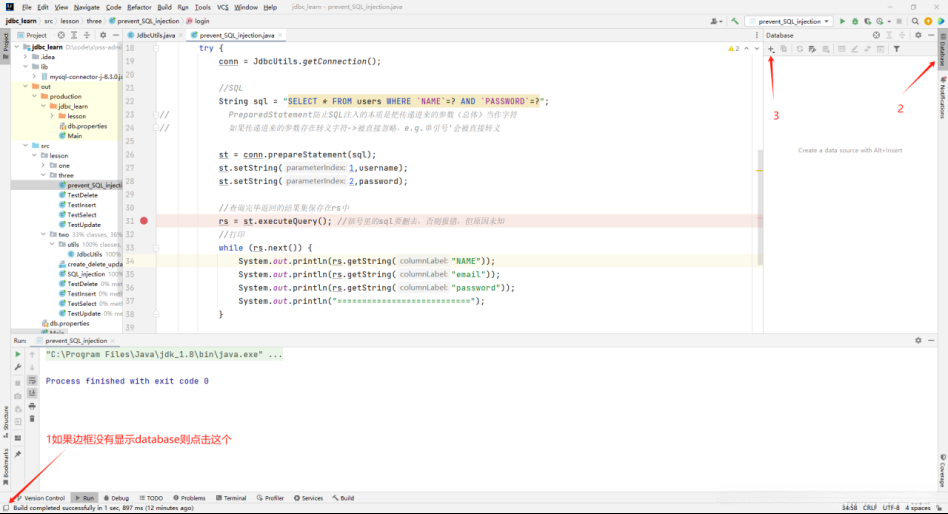This screenshot has width=948, height=514.
Task: Open Project panel options gear
Action: pyautogui.click(x=103, y=35)
